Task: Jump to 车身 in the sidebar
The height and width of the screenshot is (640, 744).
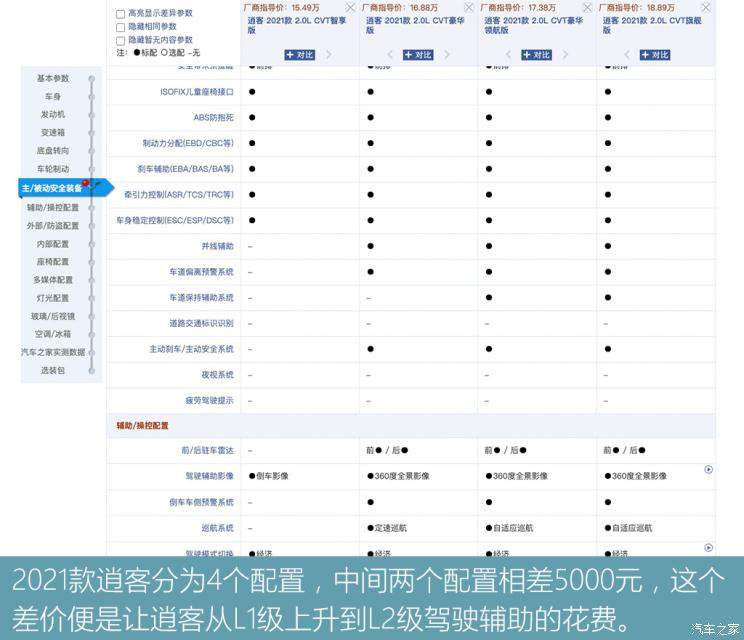Action: [53, 96]
